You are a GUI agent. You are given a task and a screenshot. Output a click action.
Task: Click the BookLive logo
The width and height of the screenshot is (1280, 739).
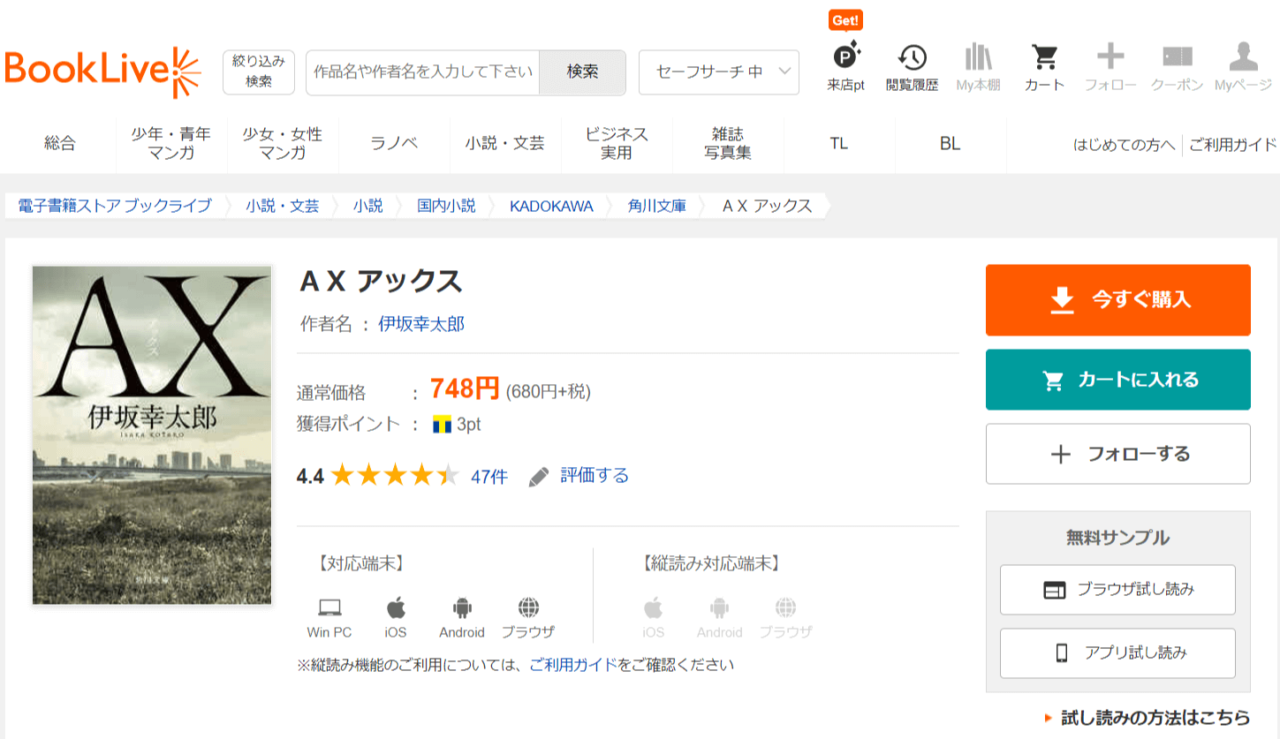click(102, 71)
